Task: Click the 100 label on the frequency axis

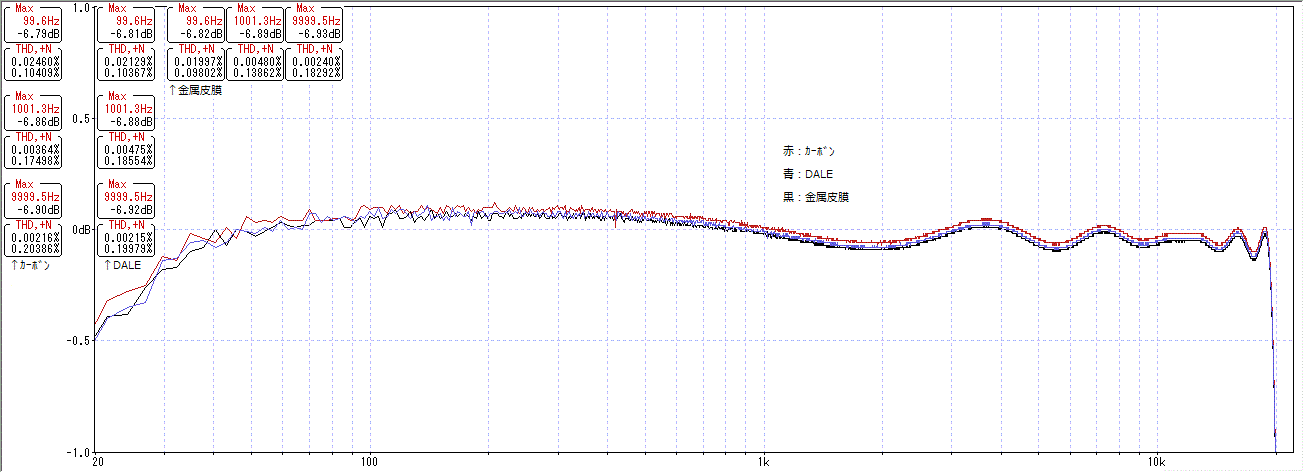Action: (x=371, y=463)
